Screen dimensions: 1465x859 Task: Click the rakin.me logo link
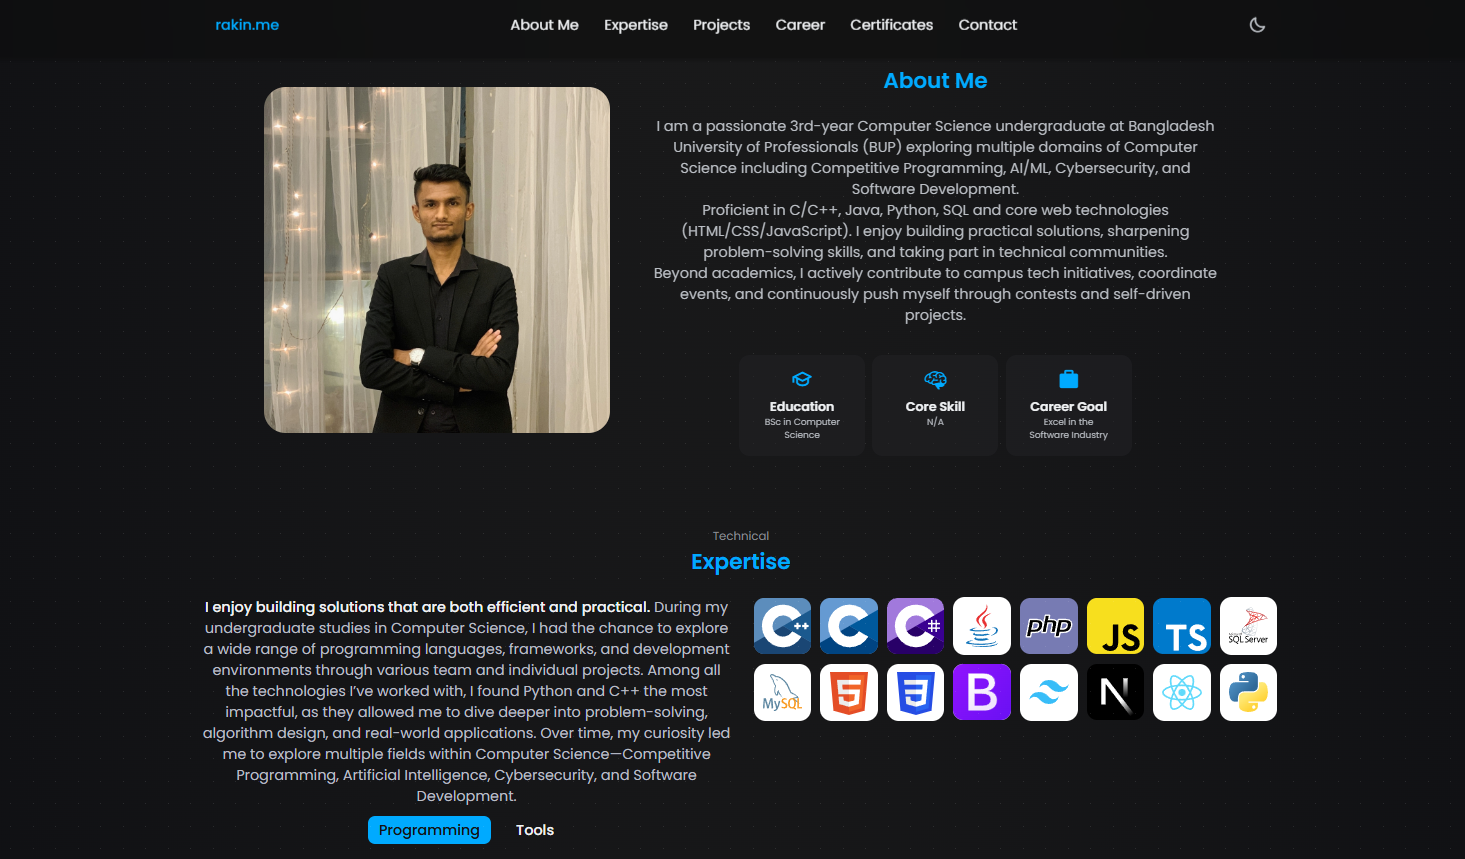tap(247, 25)
